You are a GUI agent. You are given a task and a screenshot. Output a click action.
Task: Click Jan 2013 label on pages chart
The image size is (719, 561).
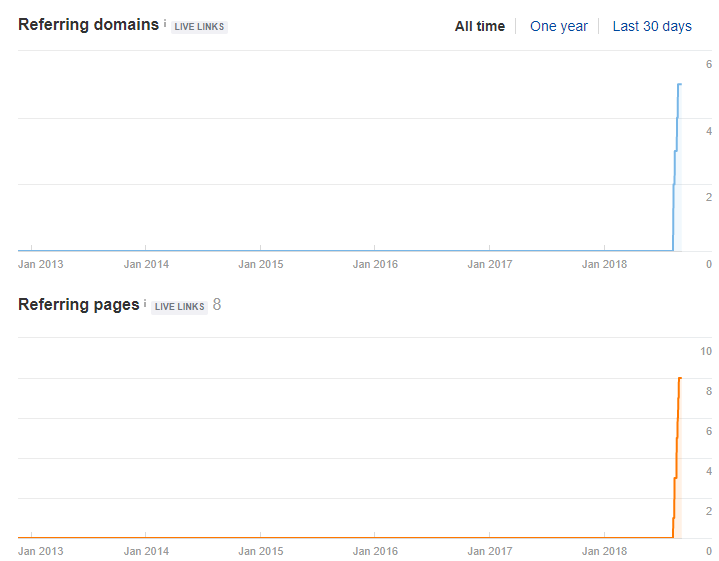click(x=40, y=551)
